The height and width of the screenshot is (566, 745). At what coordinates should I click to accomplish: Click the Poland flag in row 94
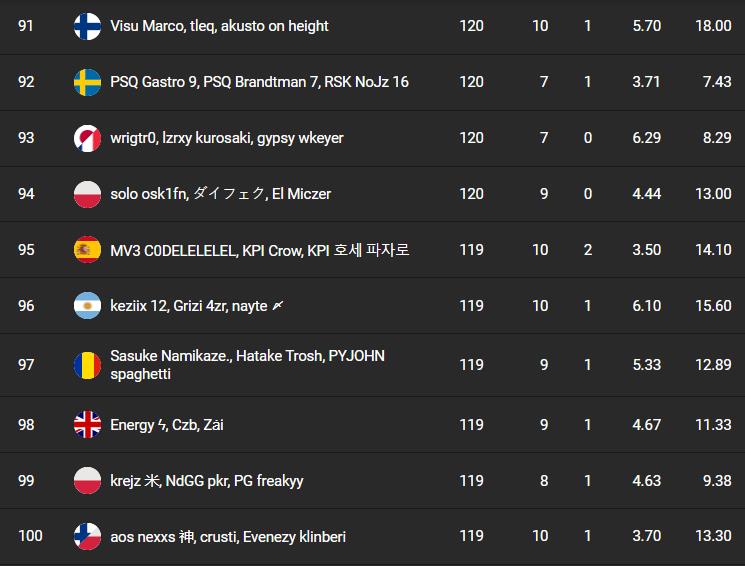[x=87, y=194]
